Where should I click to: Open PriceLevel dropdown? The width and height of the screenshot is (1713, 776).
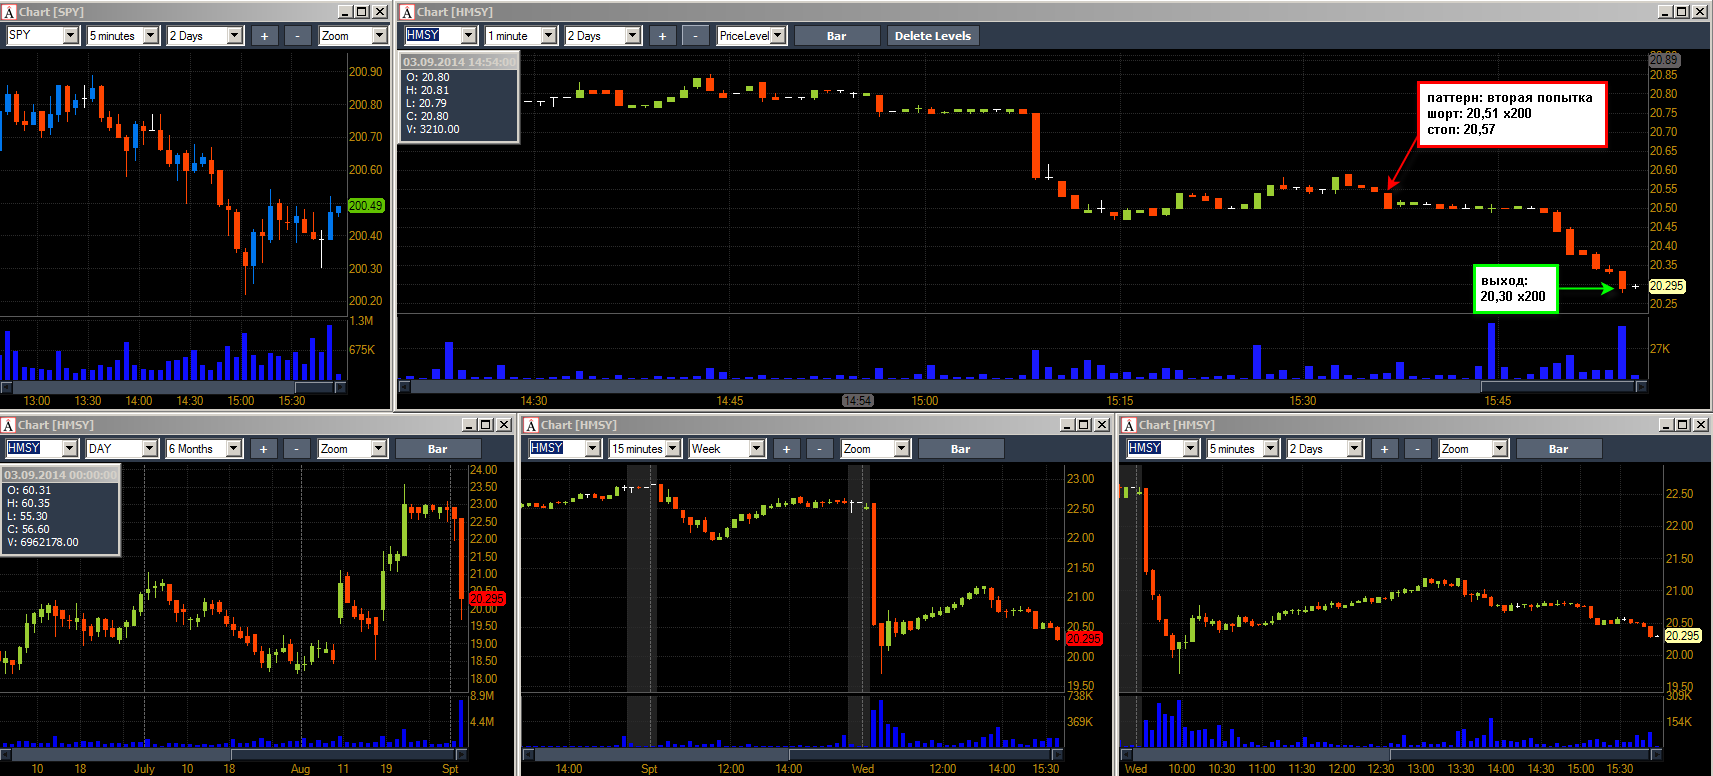[777, 35]
